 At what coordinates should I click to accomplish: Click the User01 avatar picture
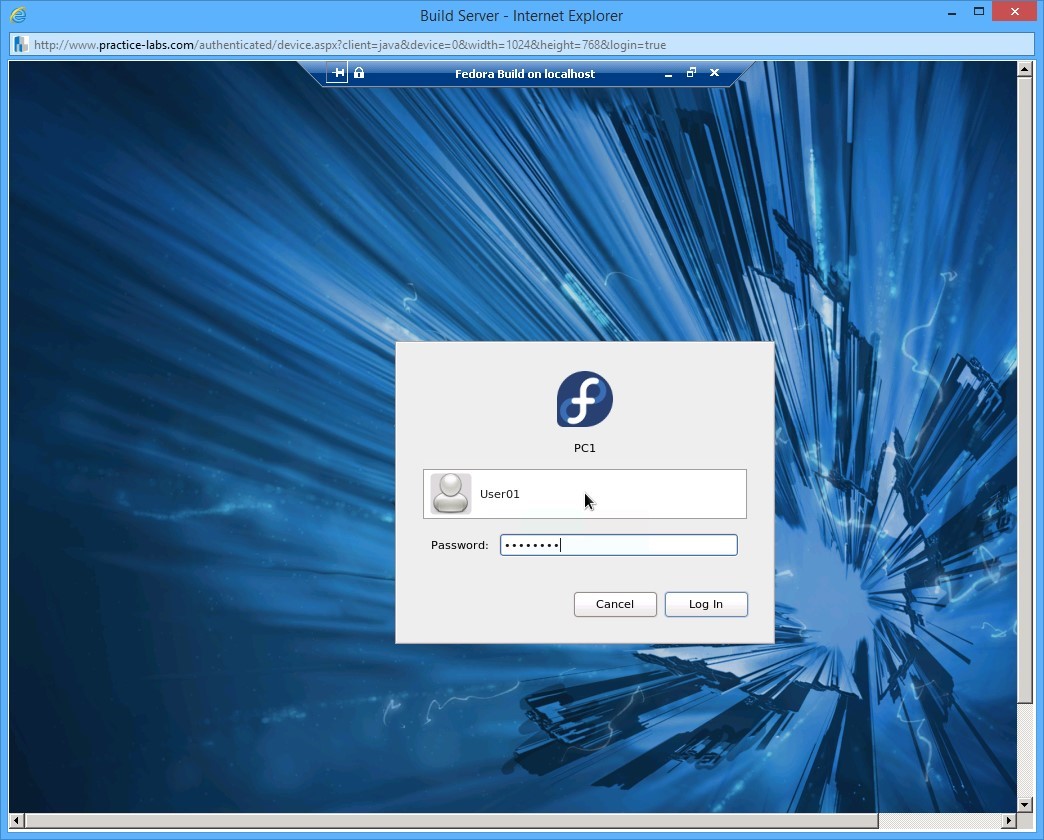point(450,493)
